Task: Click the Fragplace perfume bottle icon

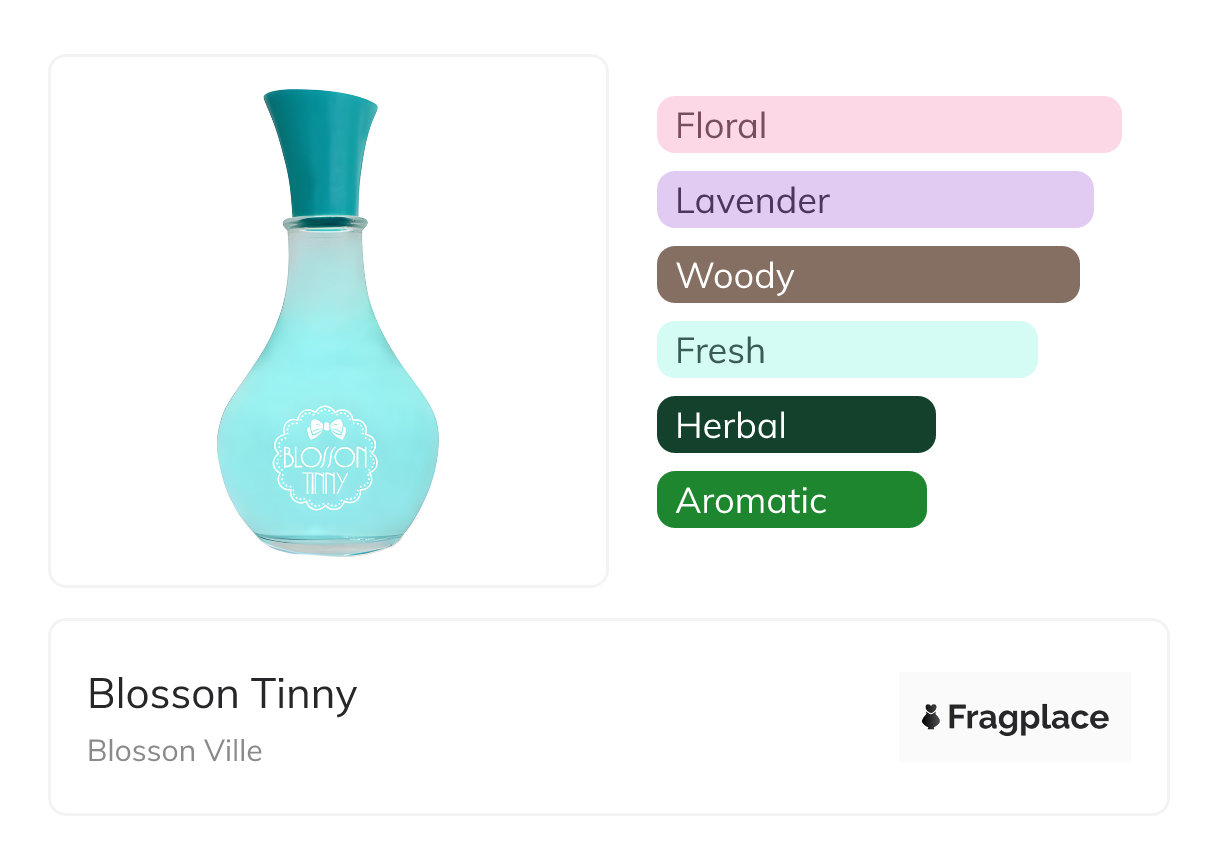Action: 931,717
